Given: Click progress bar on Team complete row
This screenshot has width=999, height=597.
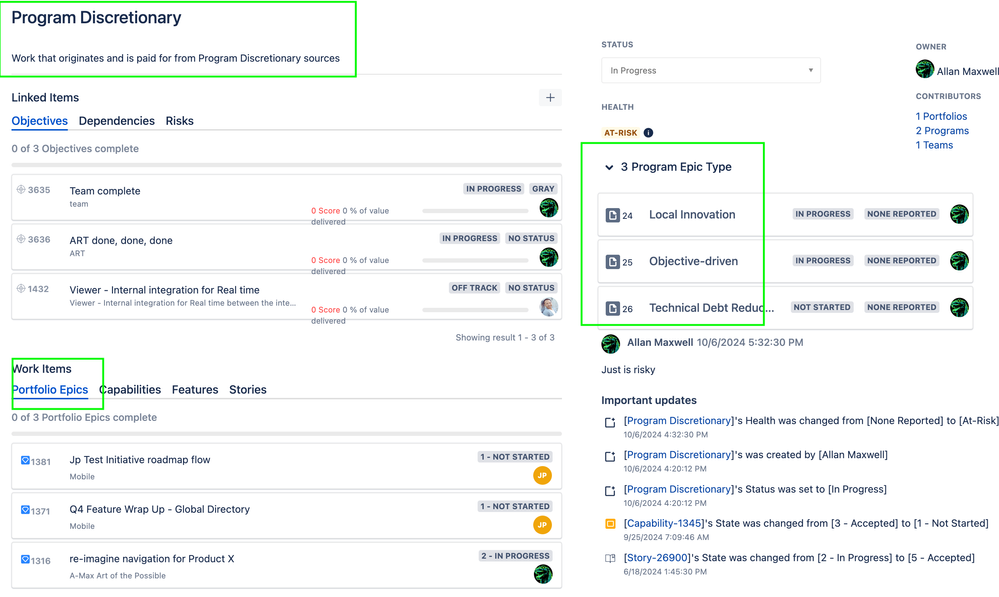Looking at the screenshot, I should 475,211.
